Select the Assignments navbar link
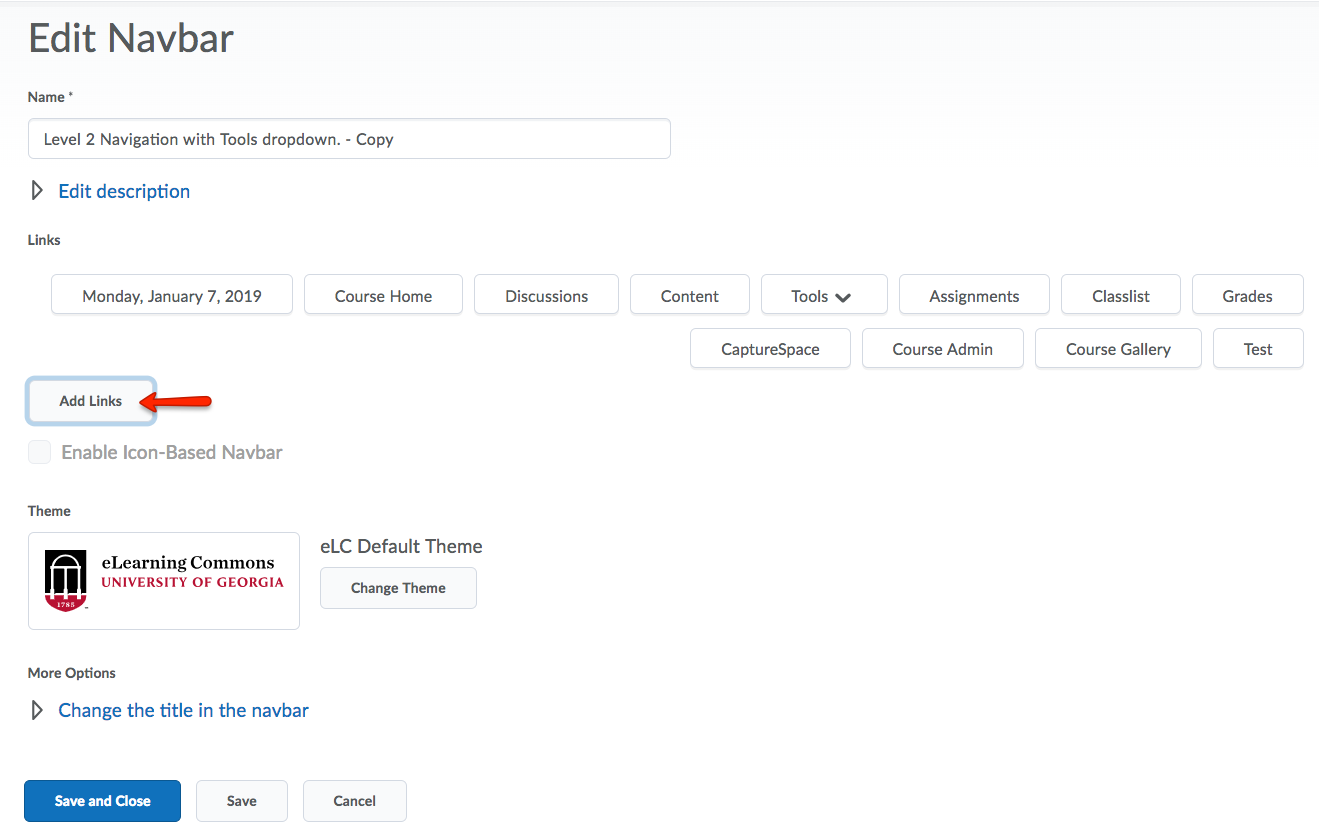Image resolution: width=1319 pixels, height=835 pixels. 974,296
